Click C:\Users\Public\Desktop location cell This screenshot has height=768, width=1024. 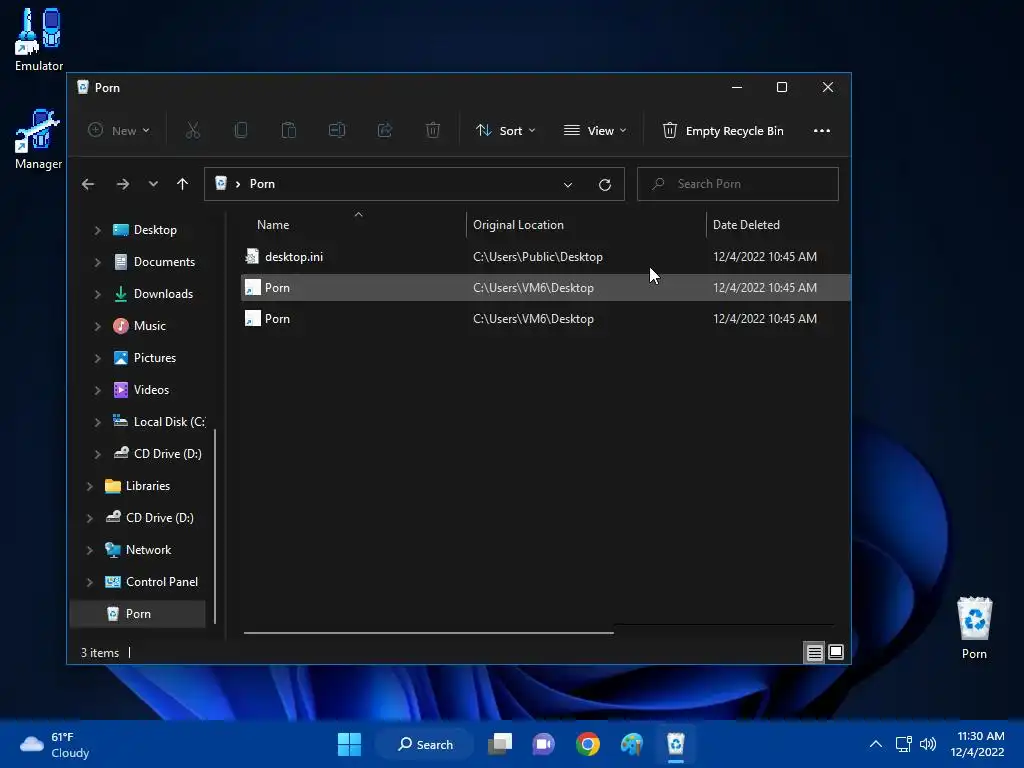[537, 257]
